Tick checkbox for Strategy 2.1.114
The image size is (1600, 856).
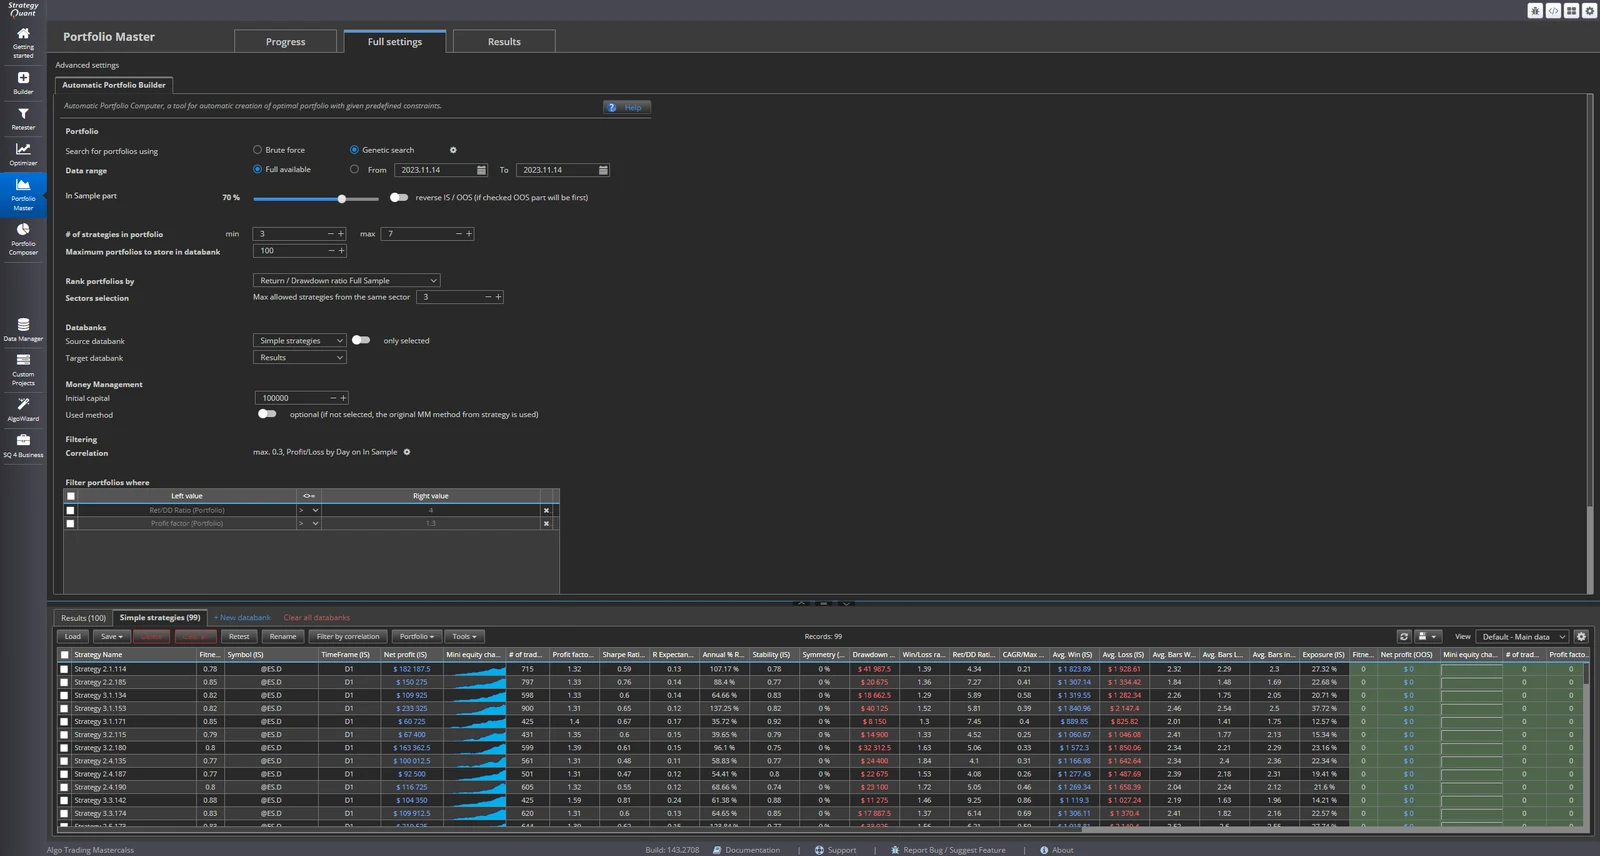65,669
